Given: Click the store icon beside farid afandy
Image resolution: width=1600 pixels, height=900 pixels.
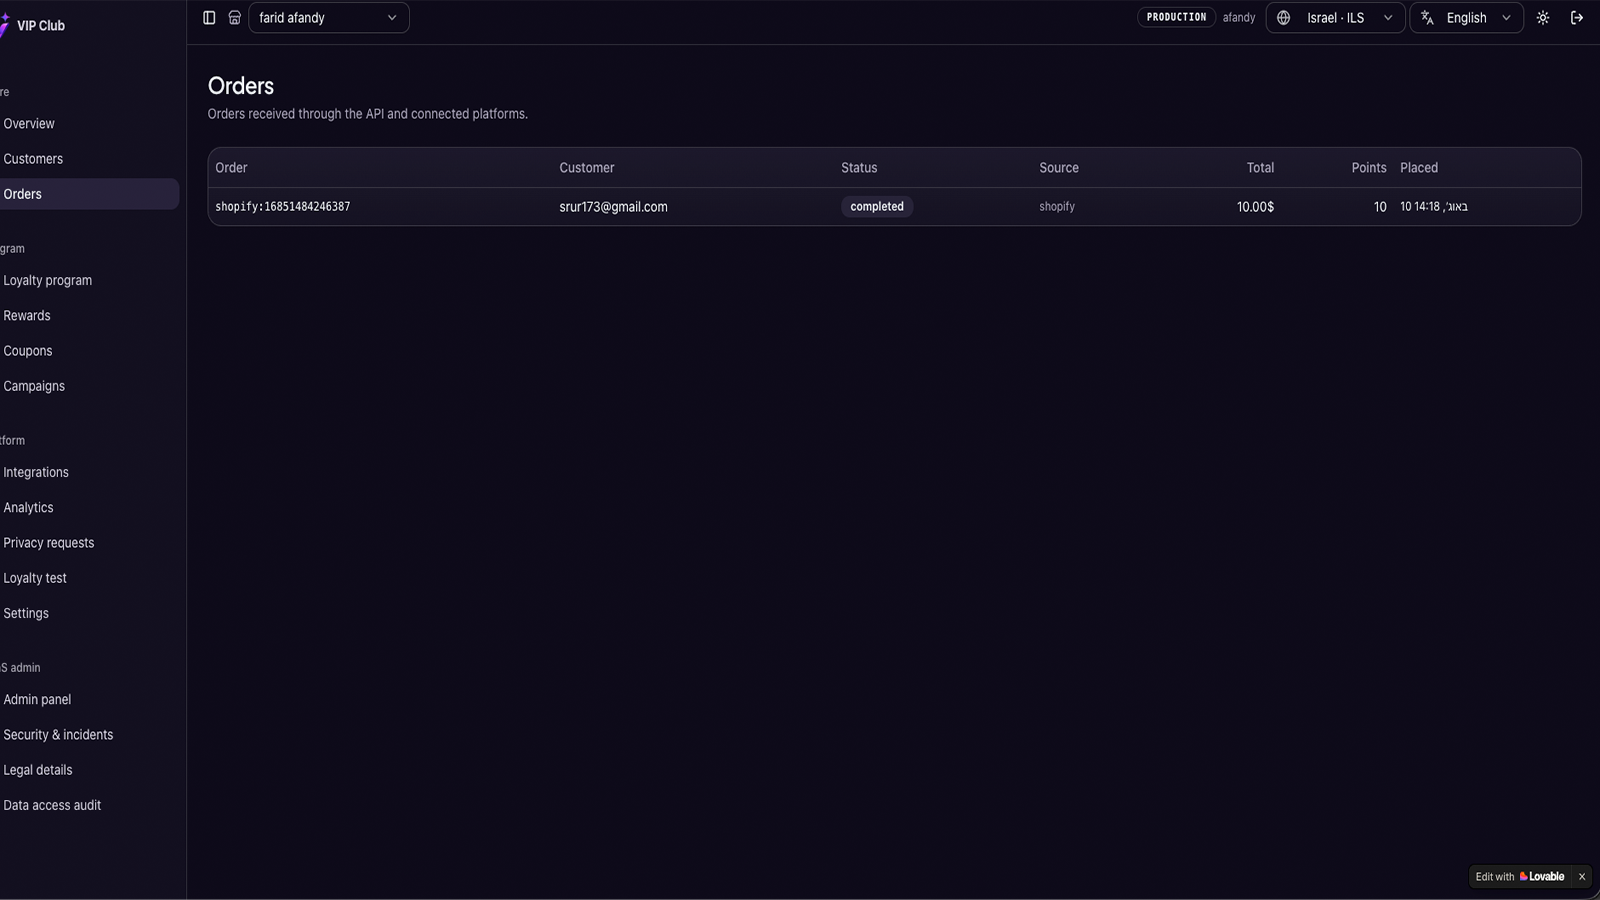Looking at the screenshot, I should coord(234,18).
